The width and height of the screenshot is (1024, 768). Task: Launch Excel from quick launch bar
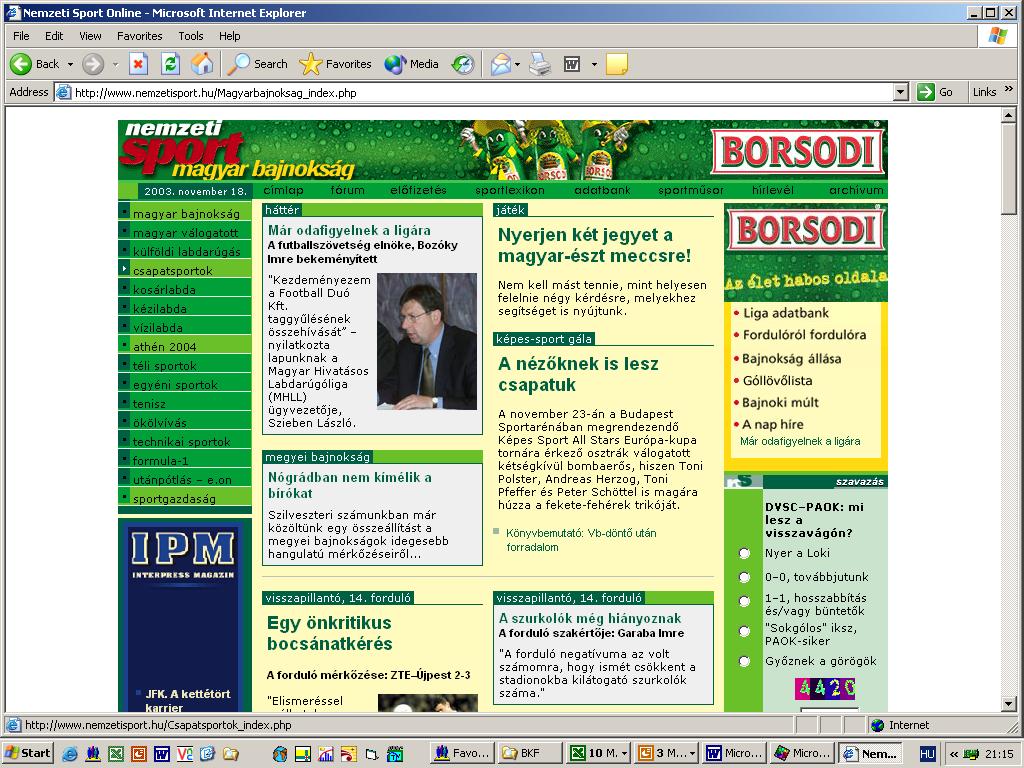(116, 754)
